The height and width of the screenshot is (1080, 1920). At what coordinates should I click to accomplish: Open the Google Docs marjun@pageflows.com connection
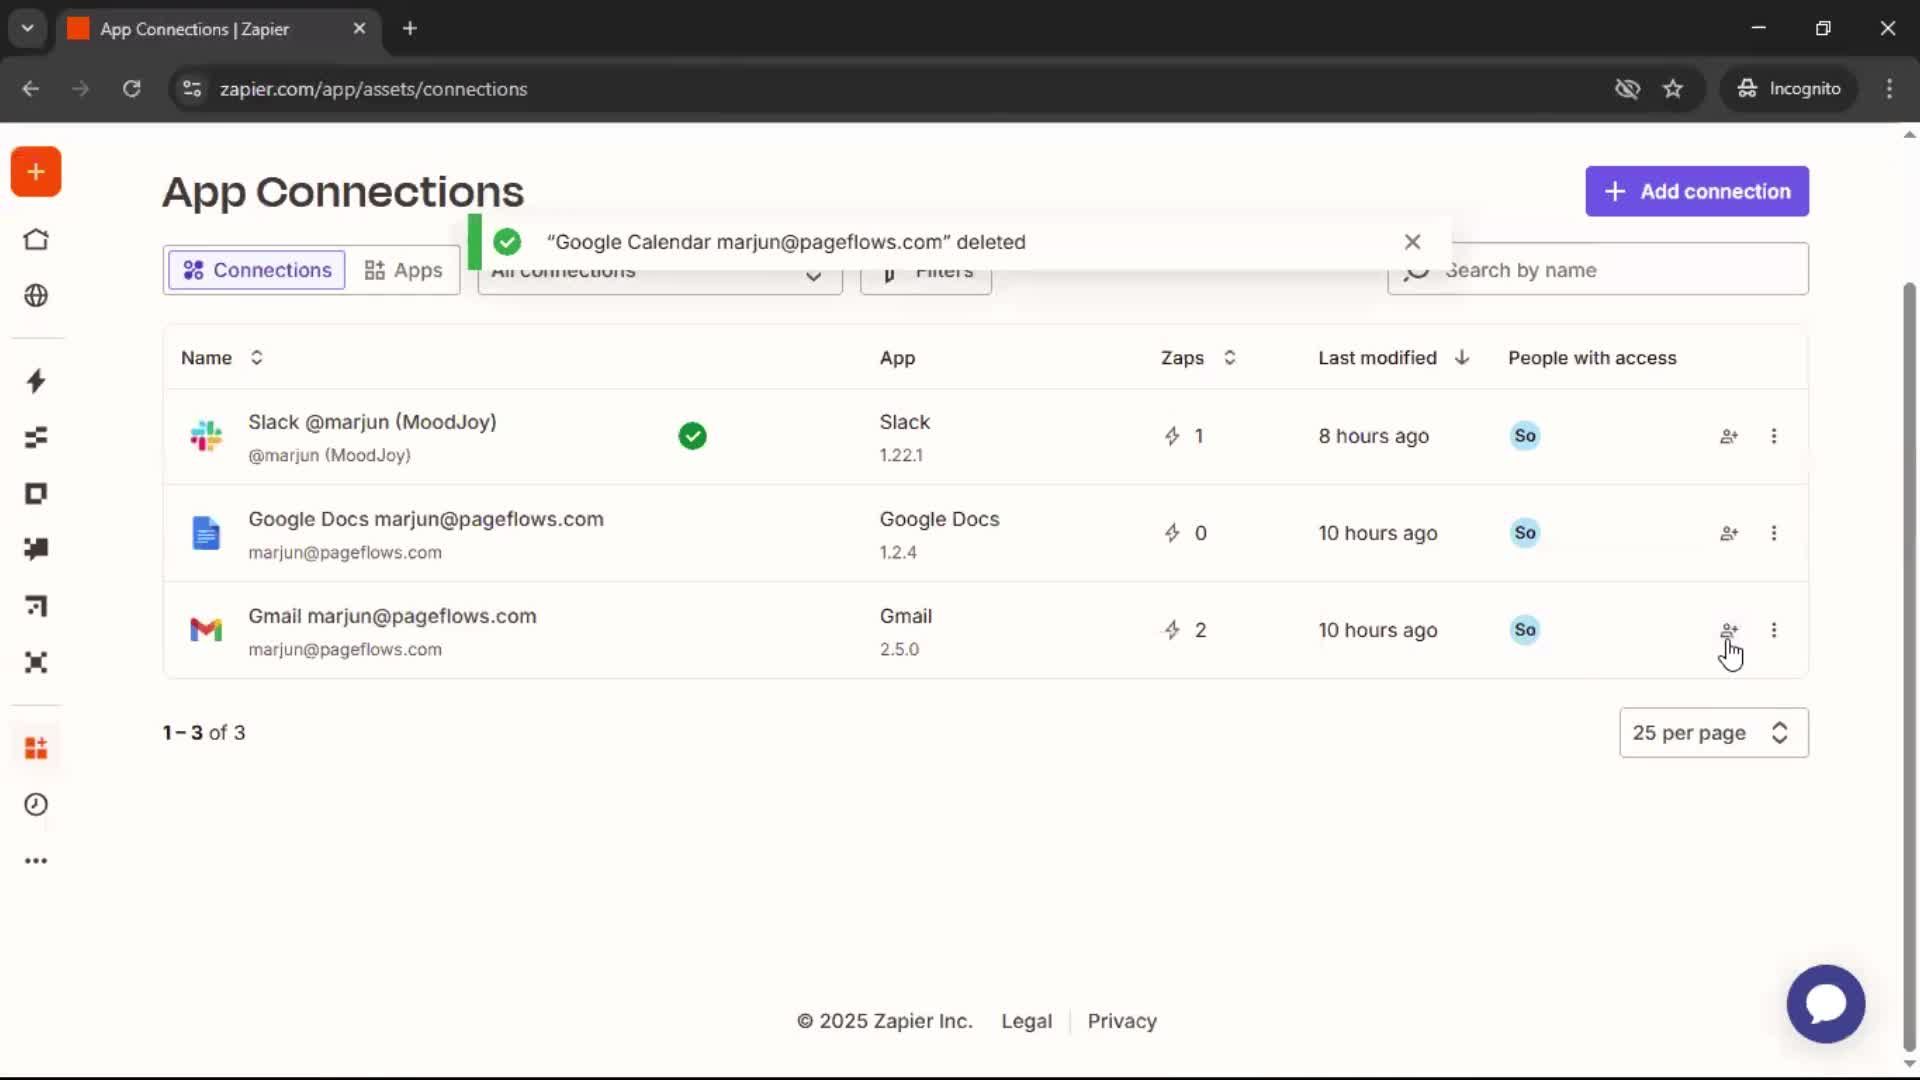(x=426, y=519)
